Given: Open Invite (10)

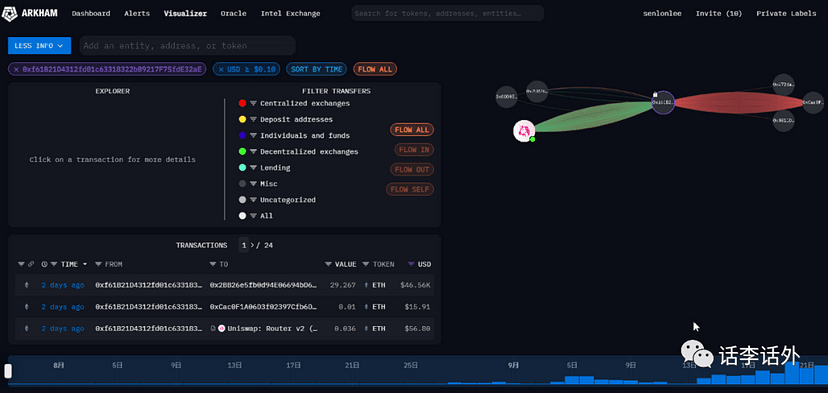Looking at the screenshot, I should (x=719, y=14).
